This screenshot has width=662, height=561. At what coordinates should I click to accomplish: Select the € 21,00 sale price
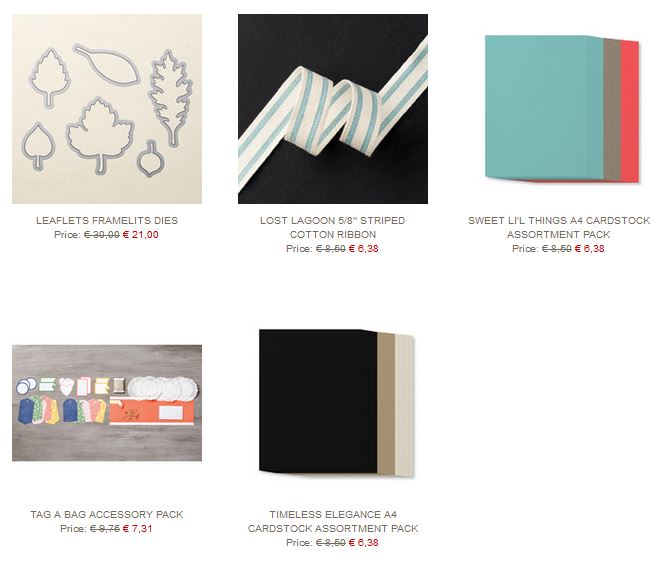tap(141, 235)
